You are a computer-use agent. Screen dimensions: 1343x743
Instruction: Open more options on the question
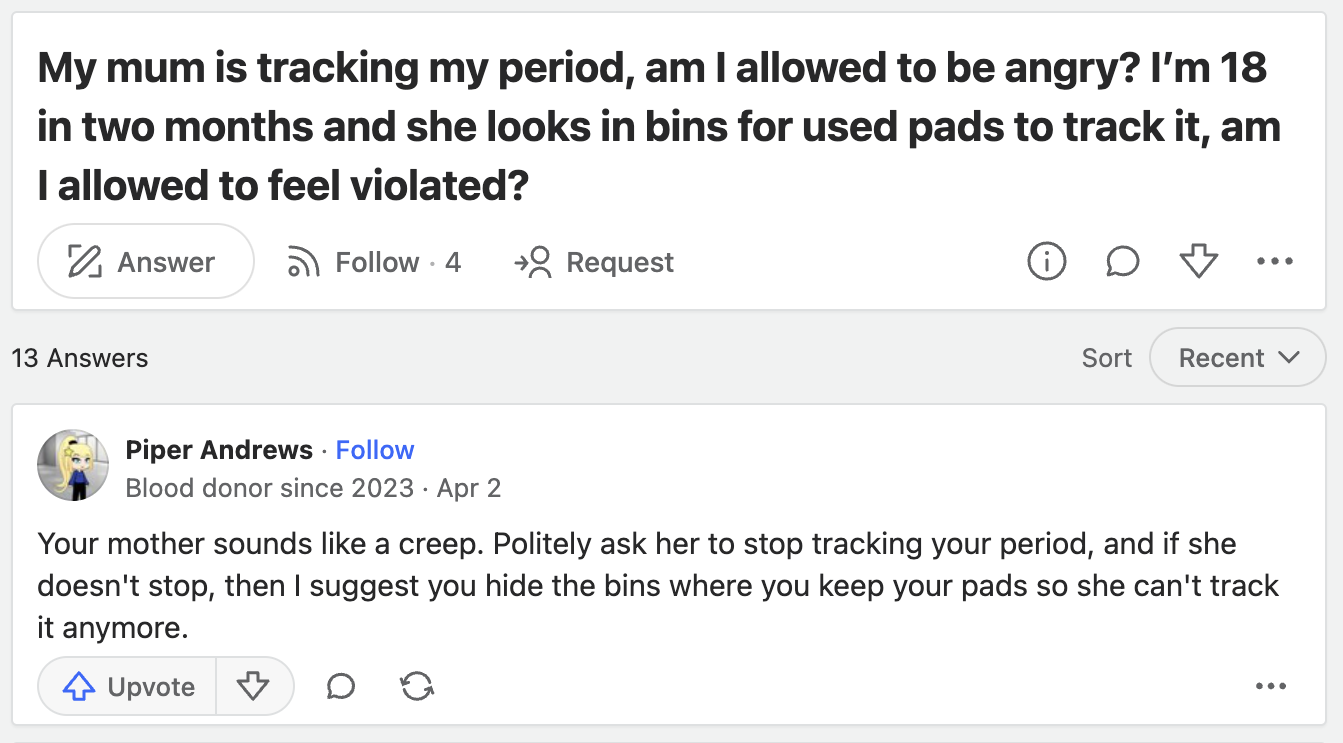point(1274,261)
